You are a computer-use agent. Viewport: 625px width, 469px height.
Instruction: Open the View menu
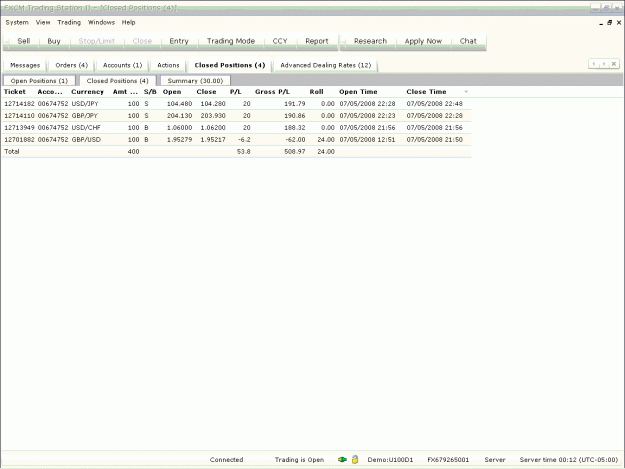[43, 22]
